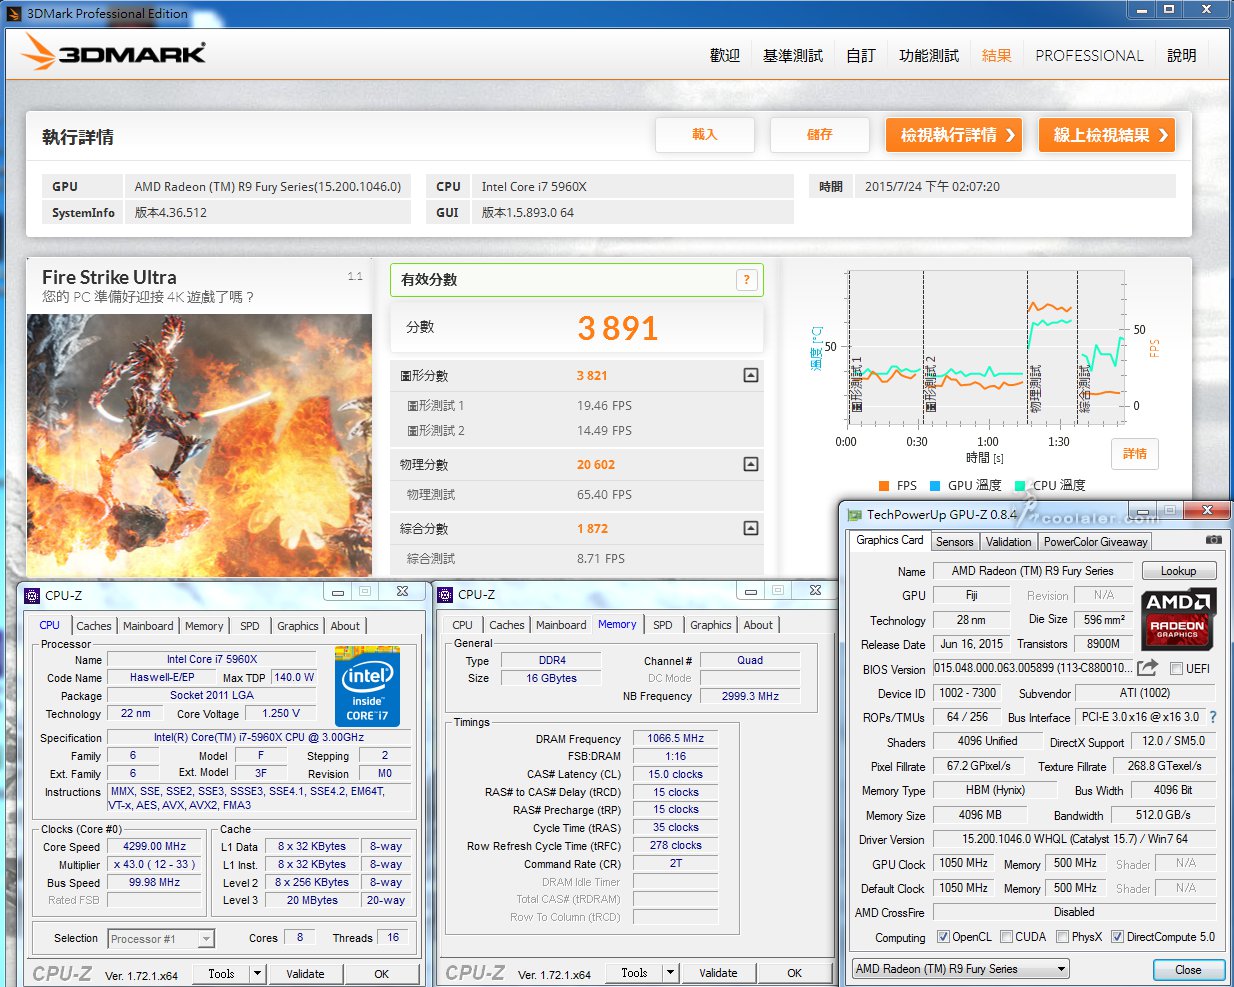Viewport: 1234px width, 987px height.
Task: Click the 載入 load button
Action: click(x=705, y=135)
